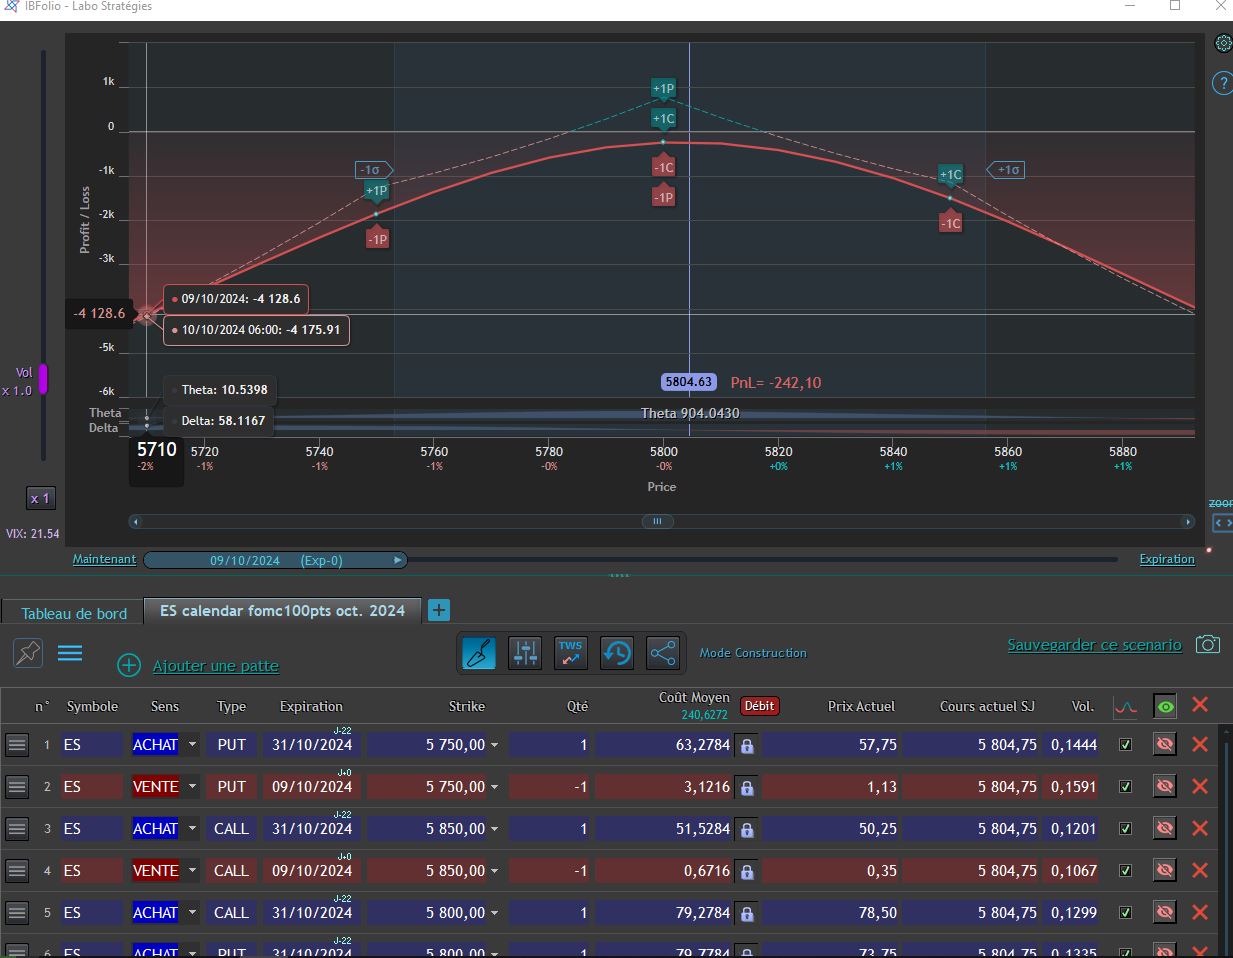Click the Qté field of leg 1
This screenshot has width=1233, height=958.
(x=551, y=745)
